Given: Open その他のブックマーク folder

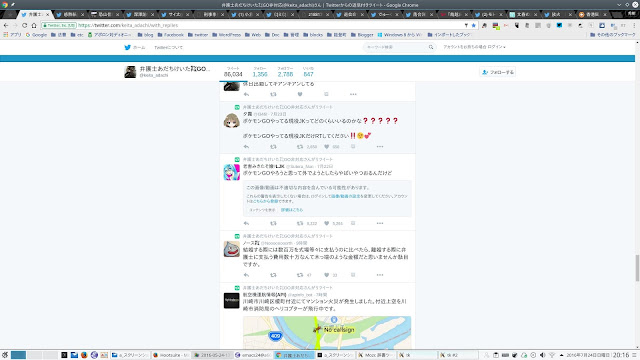Looking at the screenshot, I should pos(613,35).
